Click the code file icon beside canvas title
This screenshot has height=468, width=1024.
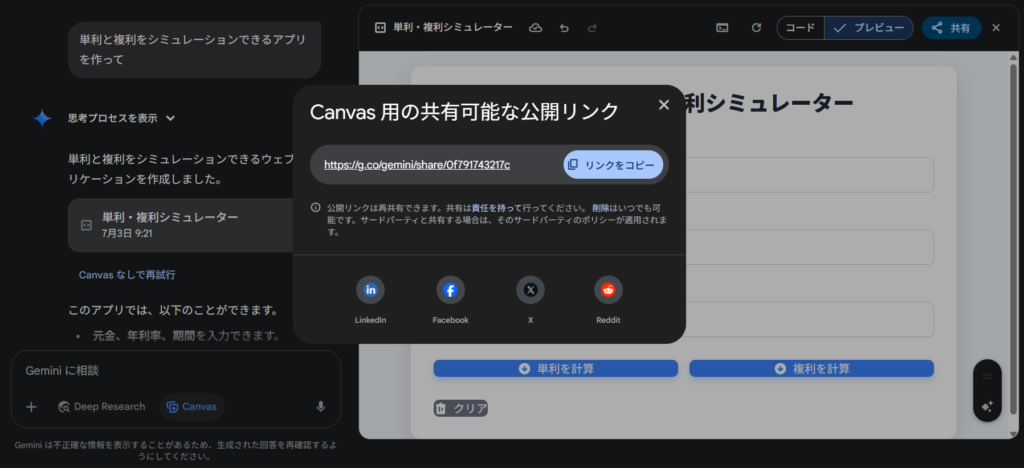379,28
